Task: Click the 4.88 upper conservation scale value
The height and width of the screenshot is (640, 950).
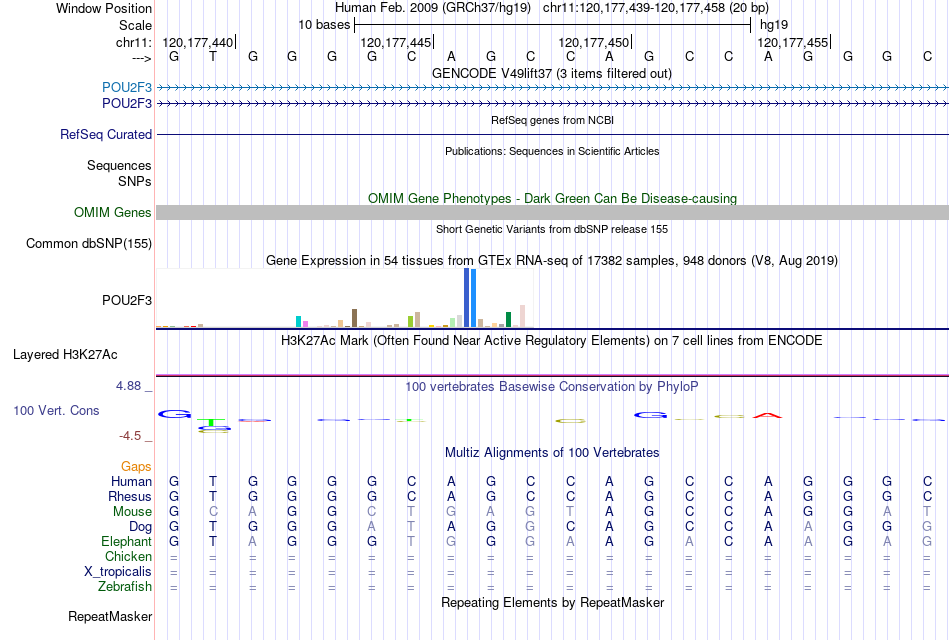Action: click(128, 386)
